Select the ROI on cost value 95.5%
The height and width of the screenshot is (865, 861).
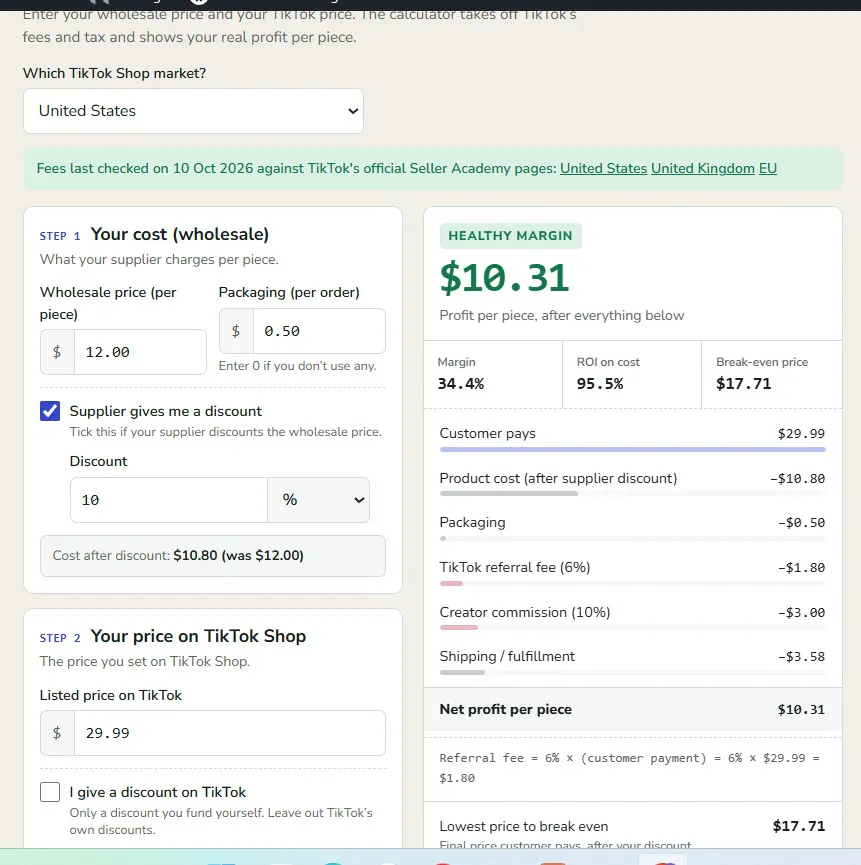pos(600,384)
